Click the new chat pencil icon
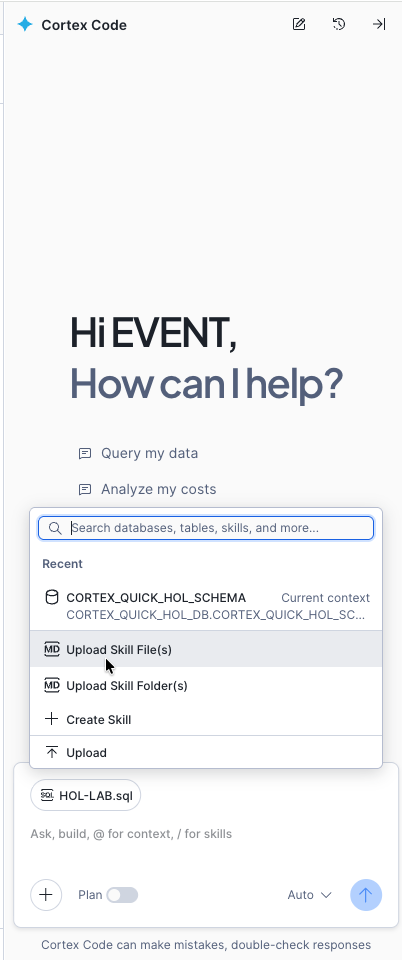This screenshot has width=402, height=960. (299, 24)
